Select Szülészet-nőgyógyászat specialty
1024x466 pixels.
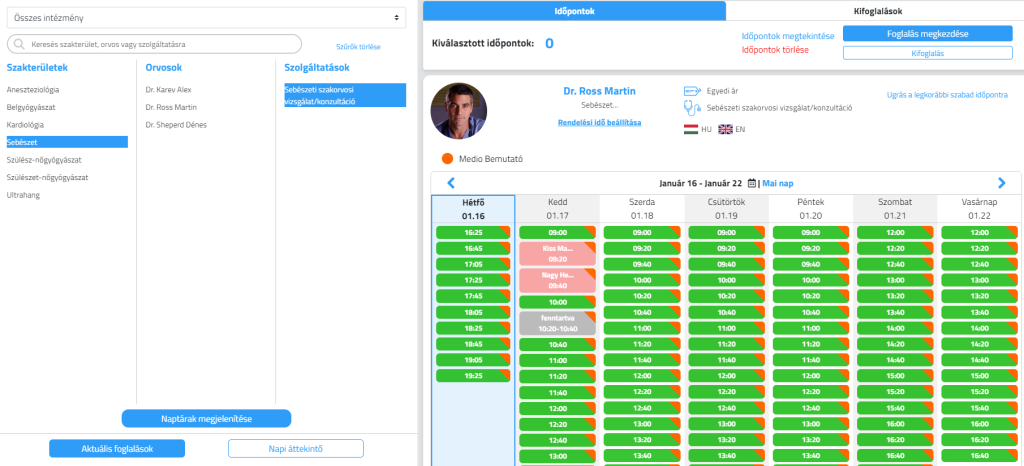point(47,178)
